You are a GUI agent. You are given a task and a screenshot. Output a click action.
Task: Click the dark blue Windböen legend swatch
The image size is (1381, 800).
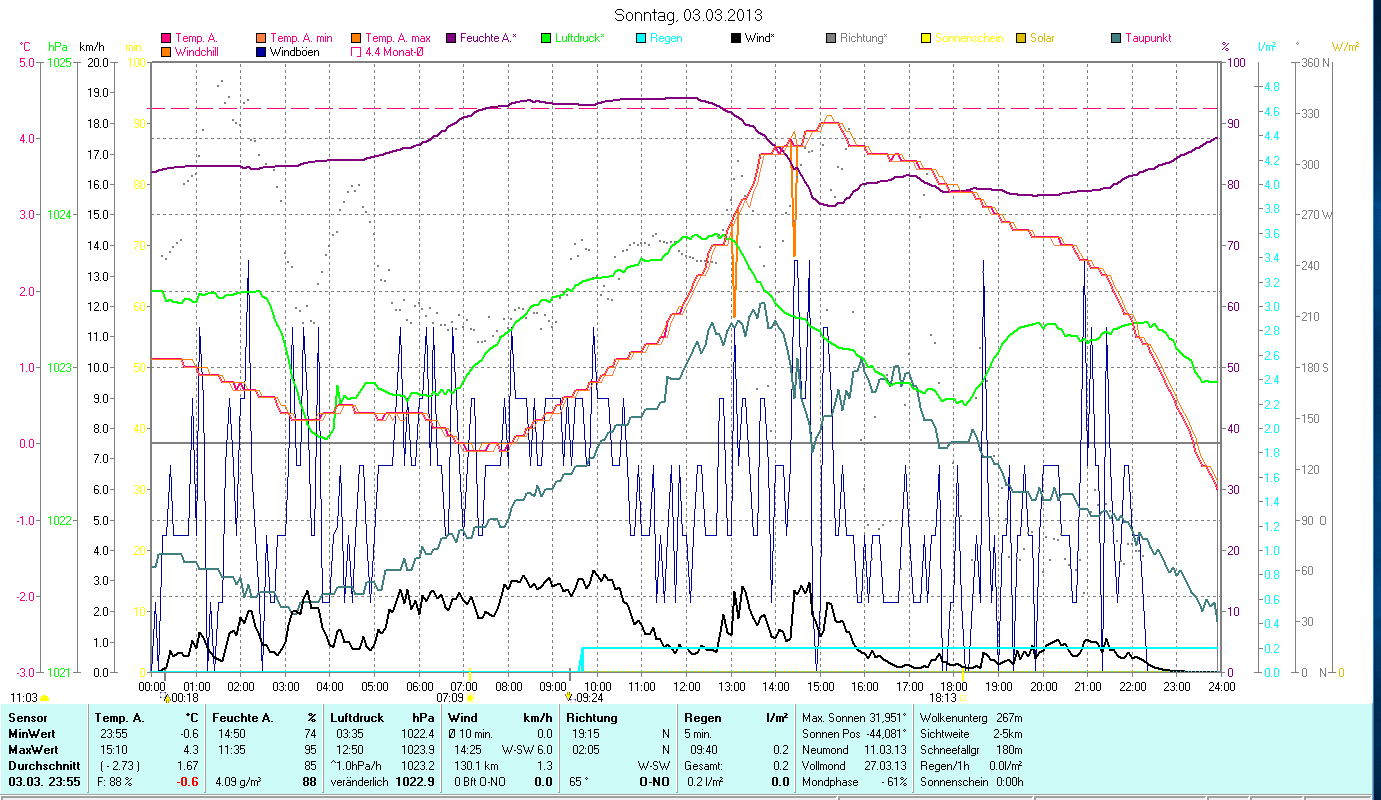point(262,51)
